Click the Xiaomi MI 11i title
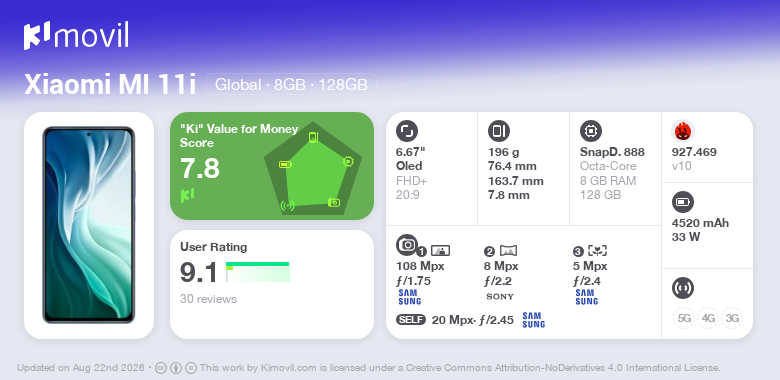The width and height of the screenshot is (780, 380). click(x=110, y=85)
